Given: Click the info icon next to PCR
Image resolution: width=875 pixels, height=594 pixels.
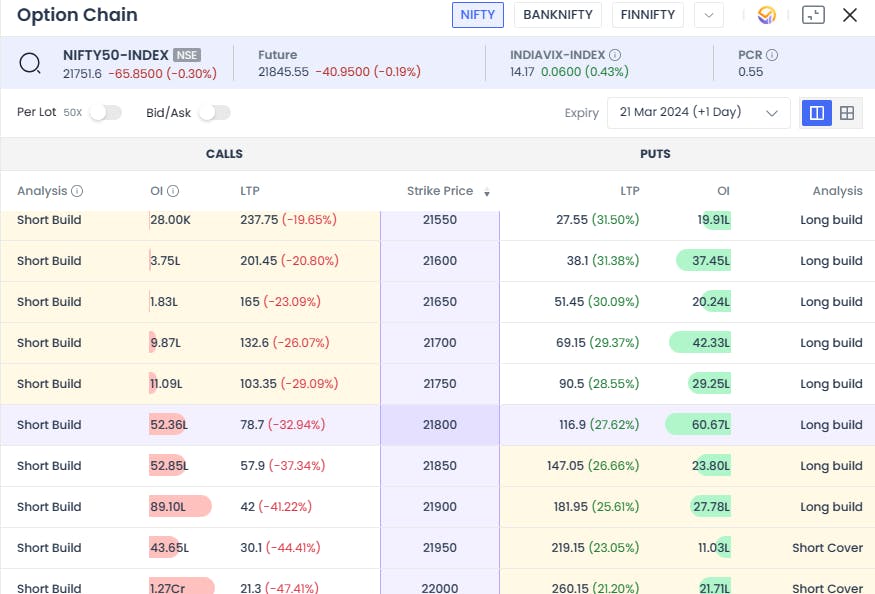Looking at the screenshot, I should [772, 55].
